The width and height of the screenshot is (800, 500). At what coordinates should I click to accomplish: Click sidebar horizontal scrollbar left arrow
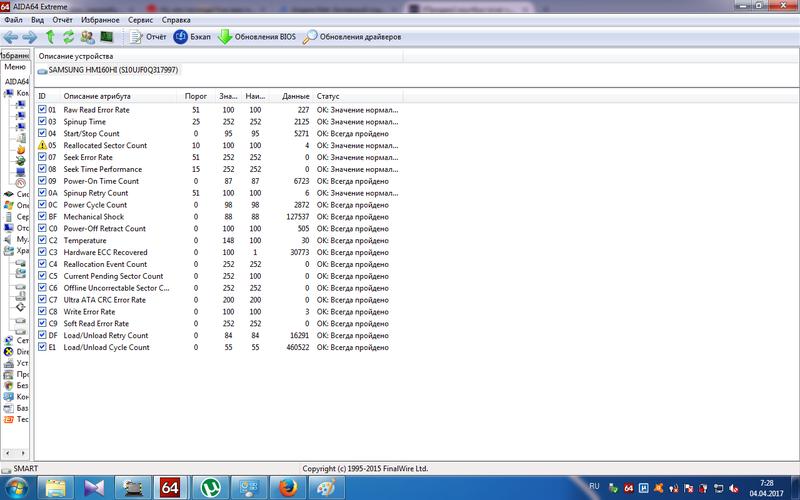tap(7, 453)
